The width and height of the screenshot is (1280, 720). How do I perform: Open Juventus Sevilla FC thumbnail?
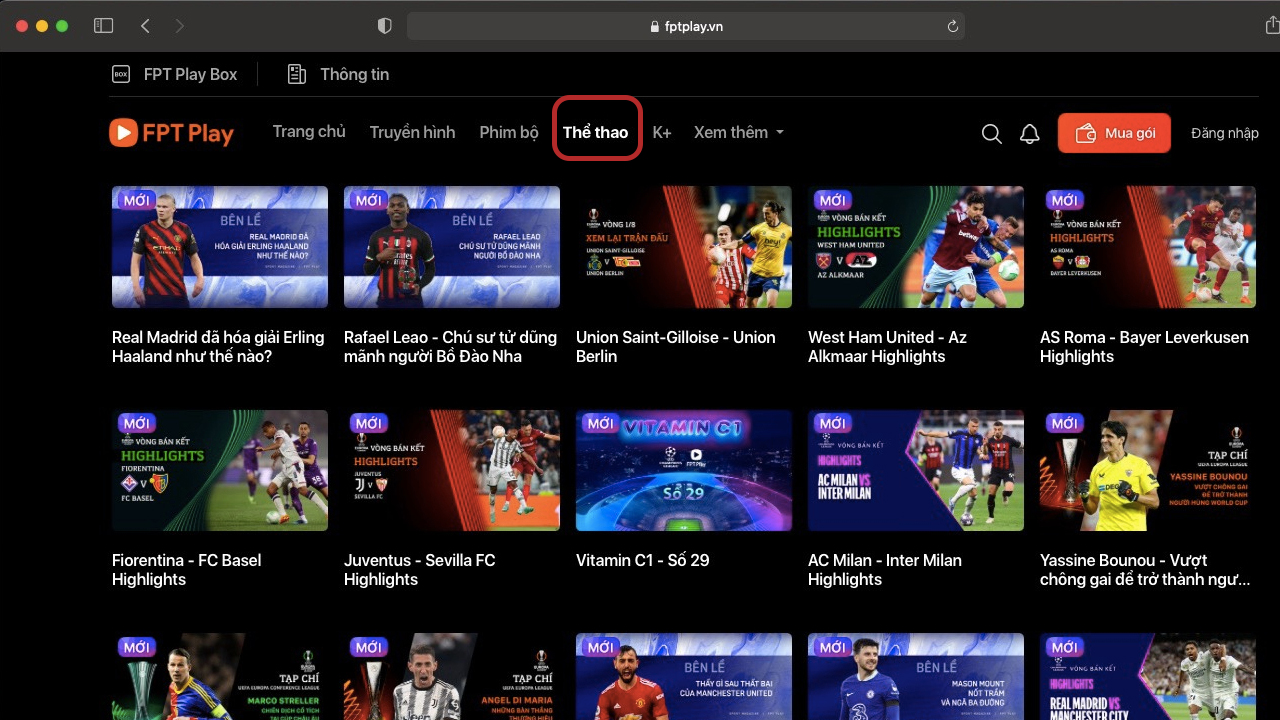(x=452, y=470)
